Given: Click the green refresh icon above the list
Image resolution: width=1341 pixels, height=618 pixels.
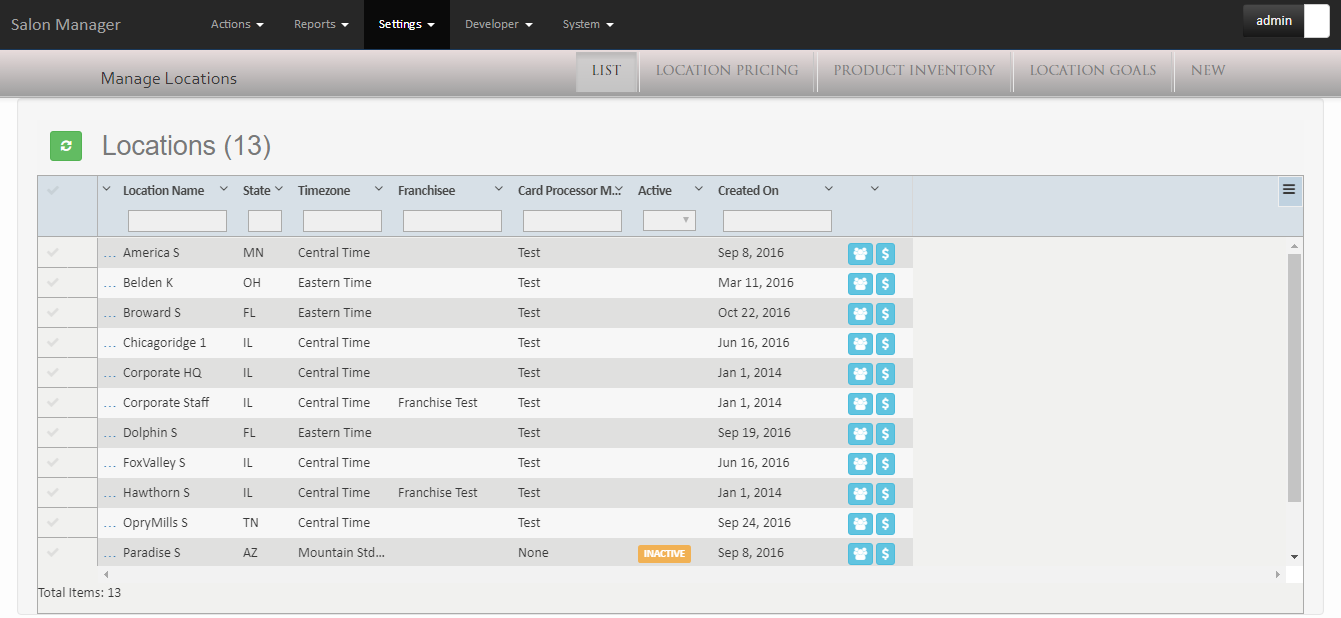Looking at the screenshot, I should click(66, 146).
